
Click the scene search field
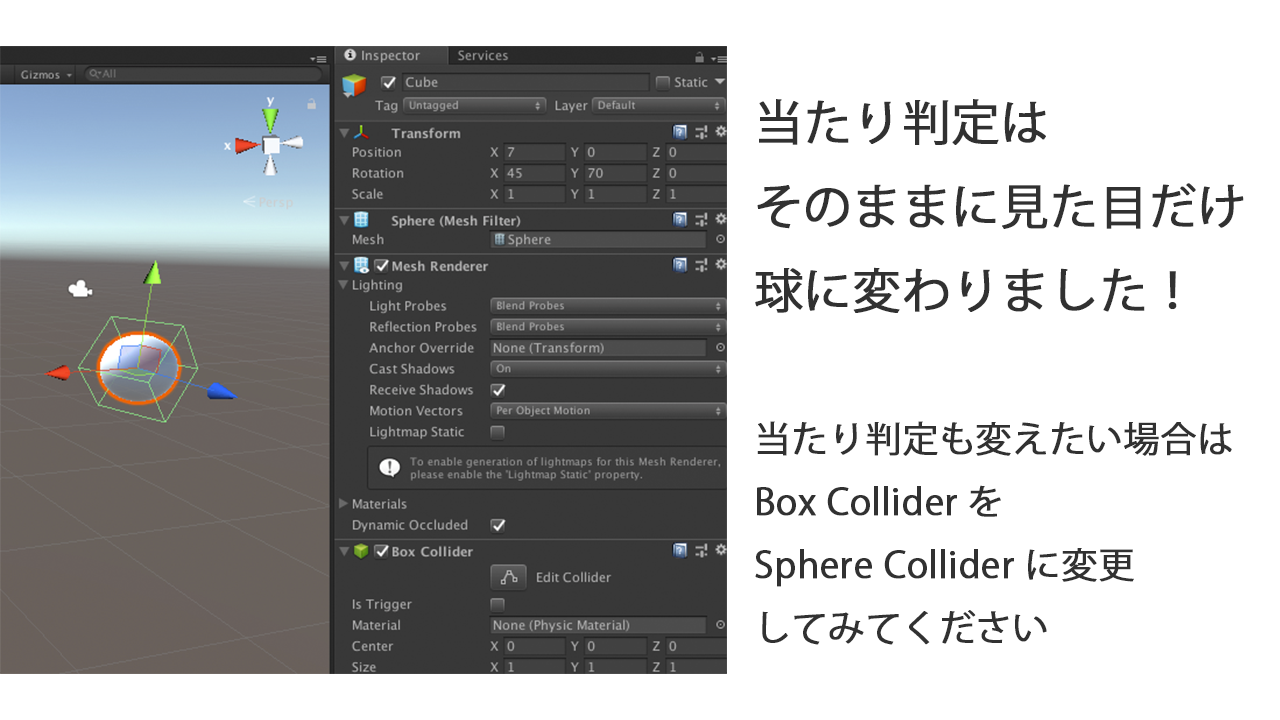click(203, 74)
